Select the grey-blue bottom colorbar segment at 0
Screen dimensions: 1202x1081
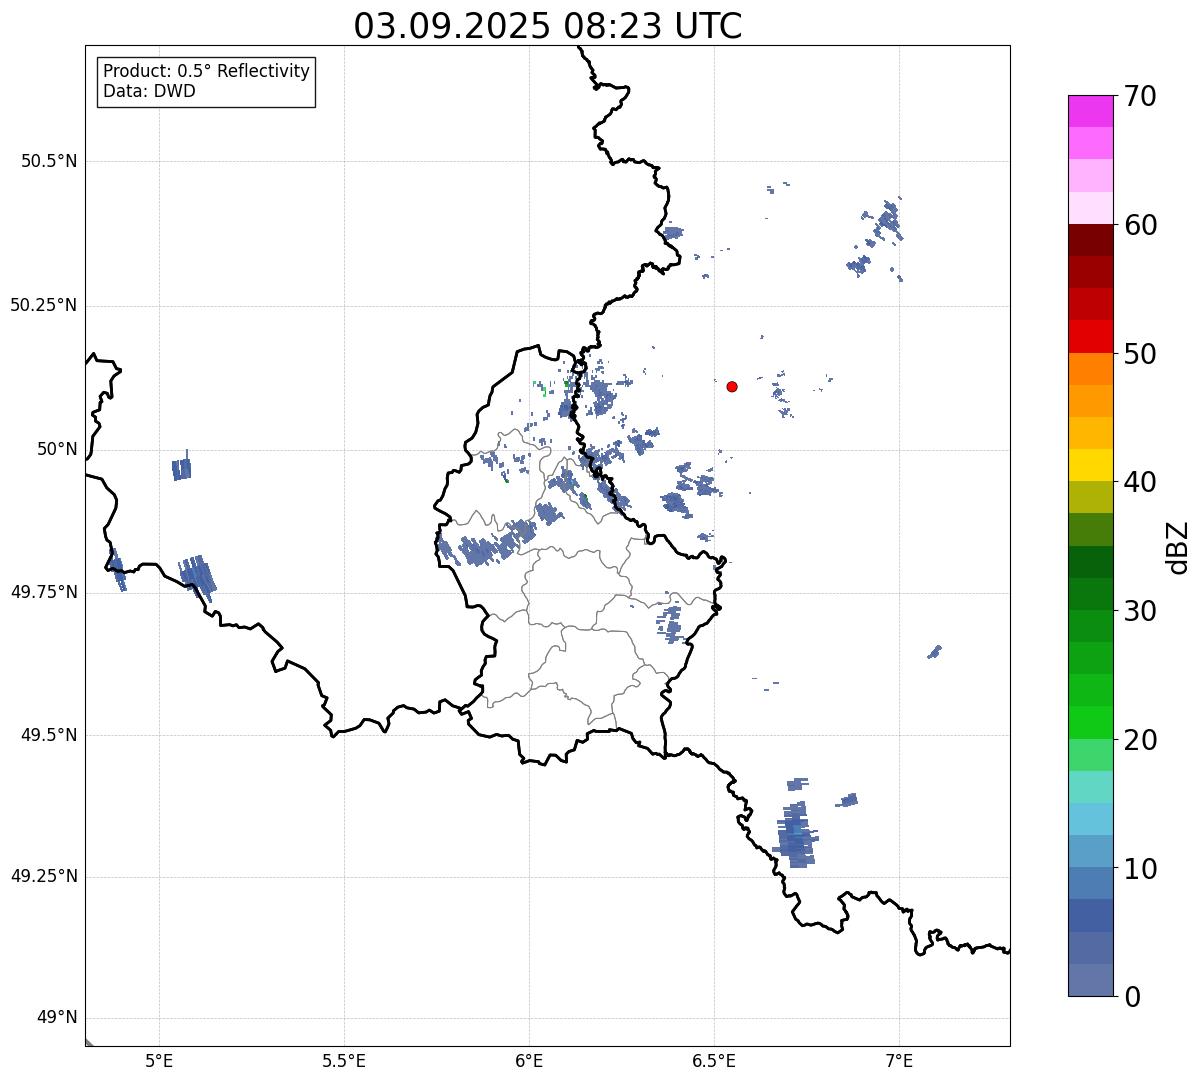[x=1090, y=980]
